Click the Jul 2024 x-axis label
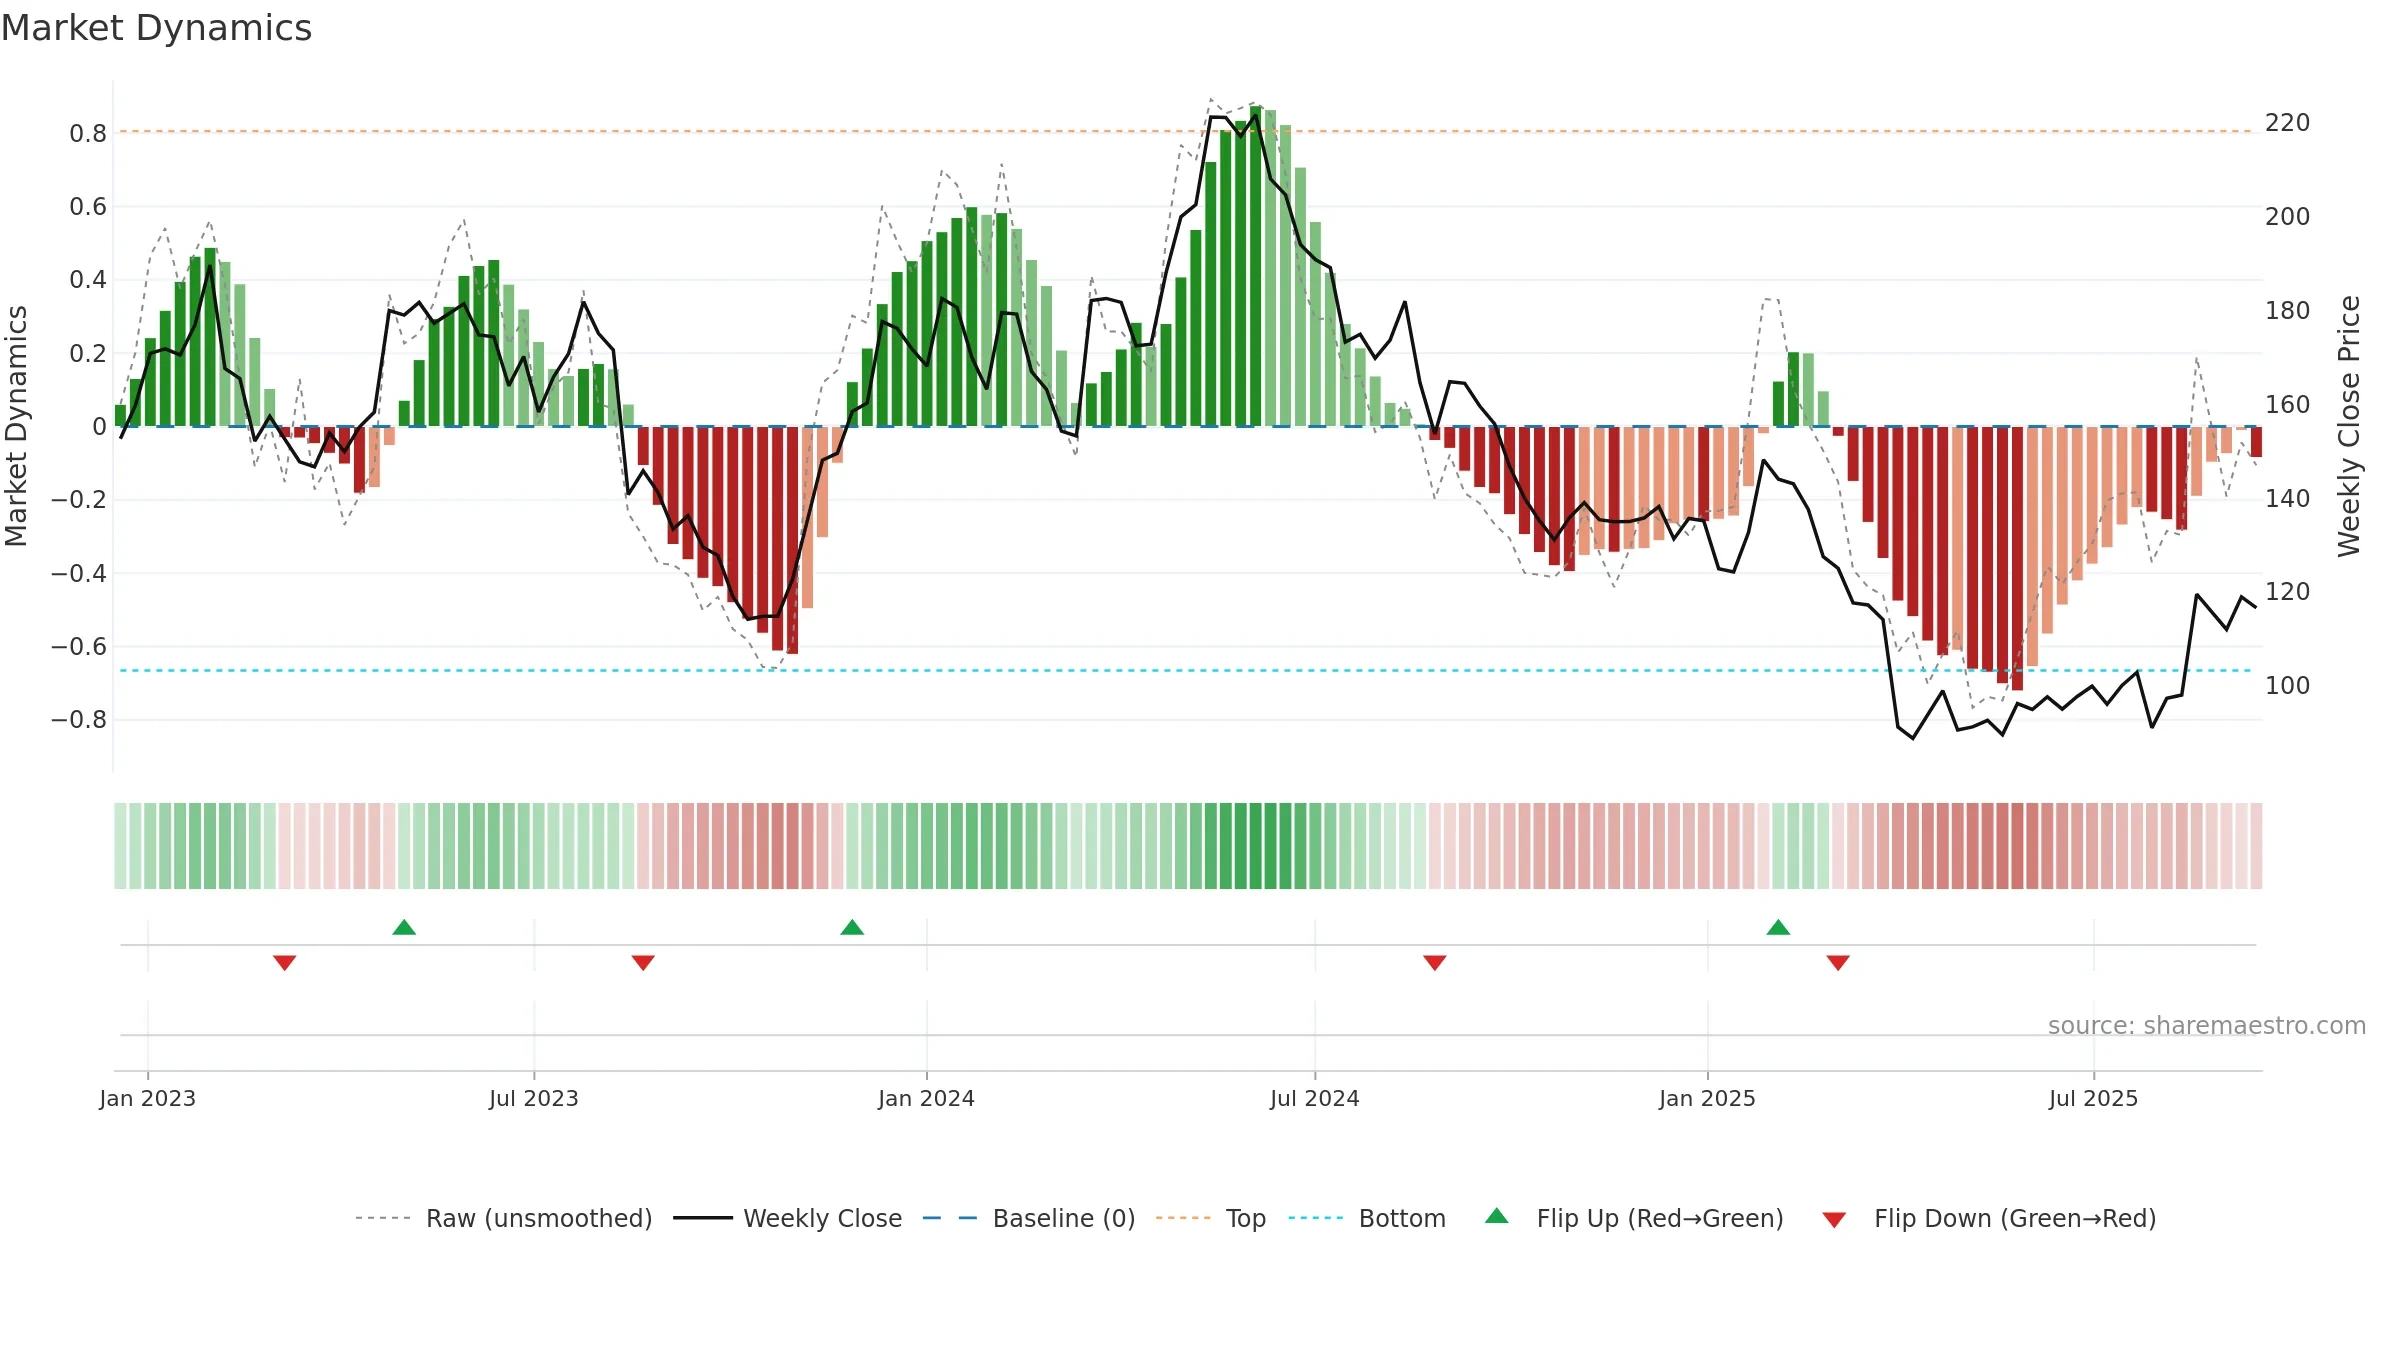 pyautogui.click(x=1315, y=1098)
